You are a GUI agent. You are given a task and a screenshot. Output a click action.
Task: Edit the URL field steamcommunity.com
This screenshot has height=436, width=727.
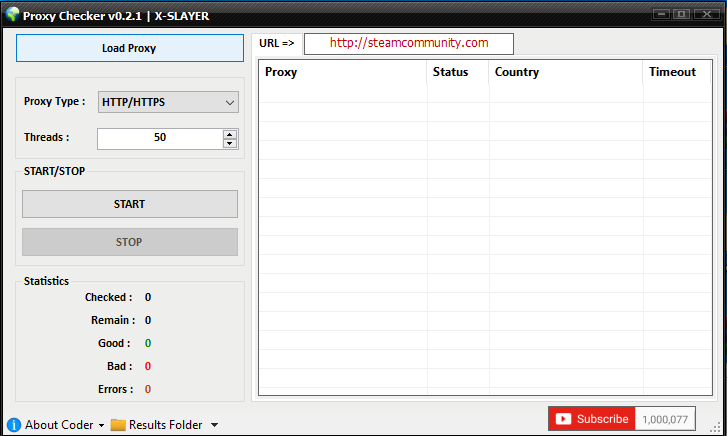(409, 44)
